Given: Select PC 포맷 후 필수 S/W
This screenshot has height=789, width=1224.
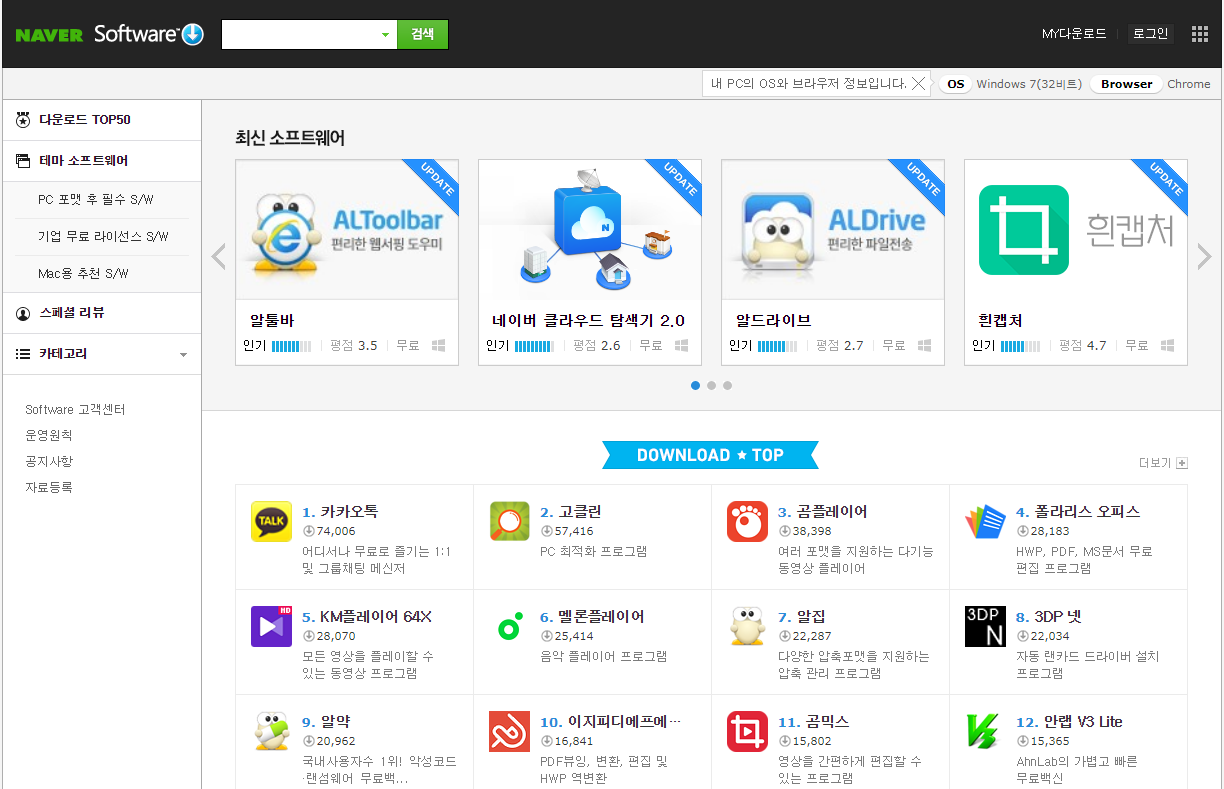Looking at the screenshot, I should (96, 200).
